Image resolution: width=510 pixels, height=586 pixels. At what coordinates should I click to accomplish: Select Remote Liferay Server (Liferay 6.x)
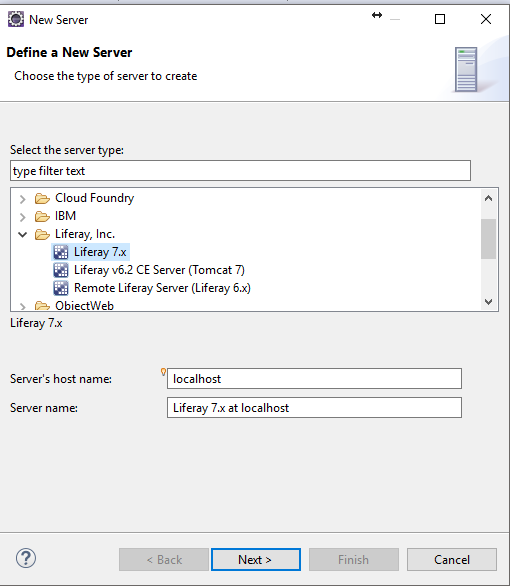point(162,288)
